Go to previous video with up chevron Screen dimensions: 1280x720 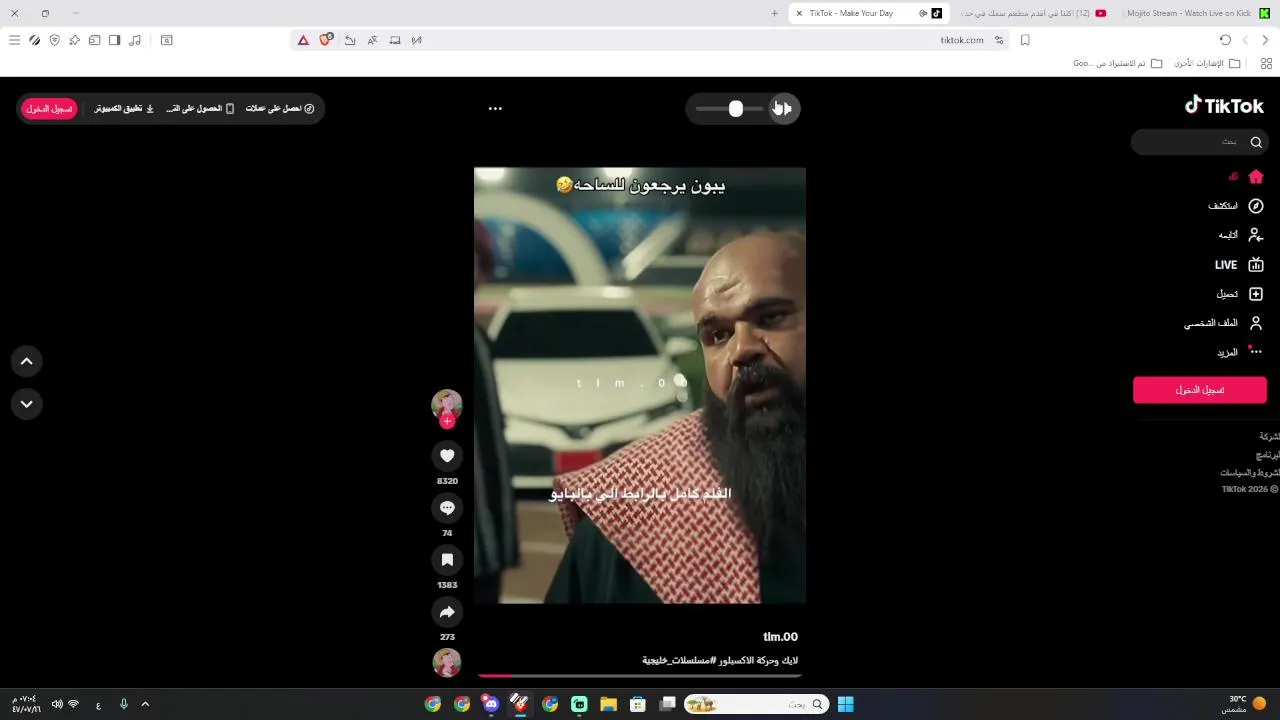coord(27,361)
